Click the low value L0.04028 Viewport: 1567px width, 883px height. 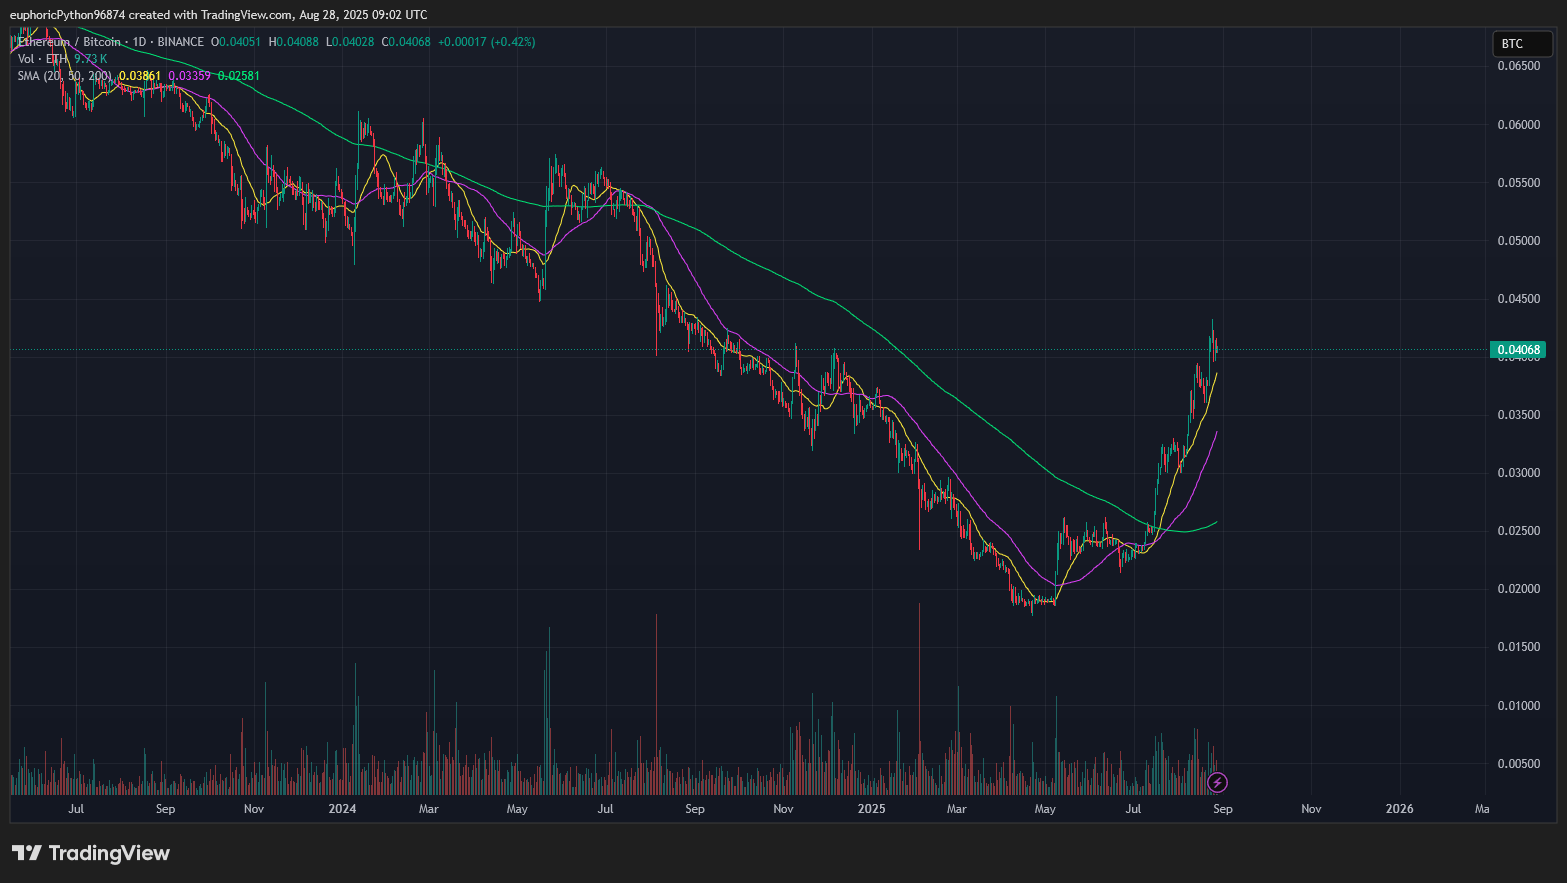(x=350, y=42)
